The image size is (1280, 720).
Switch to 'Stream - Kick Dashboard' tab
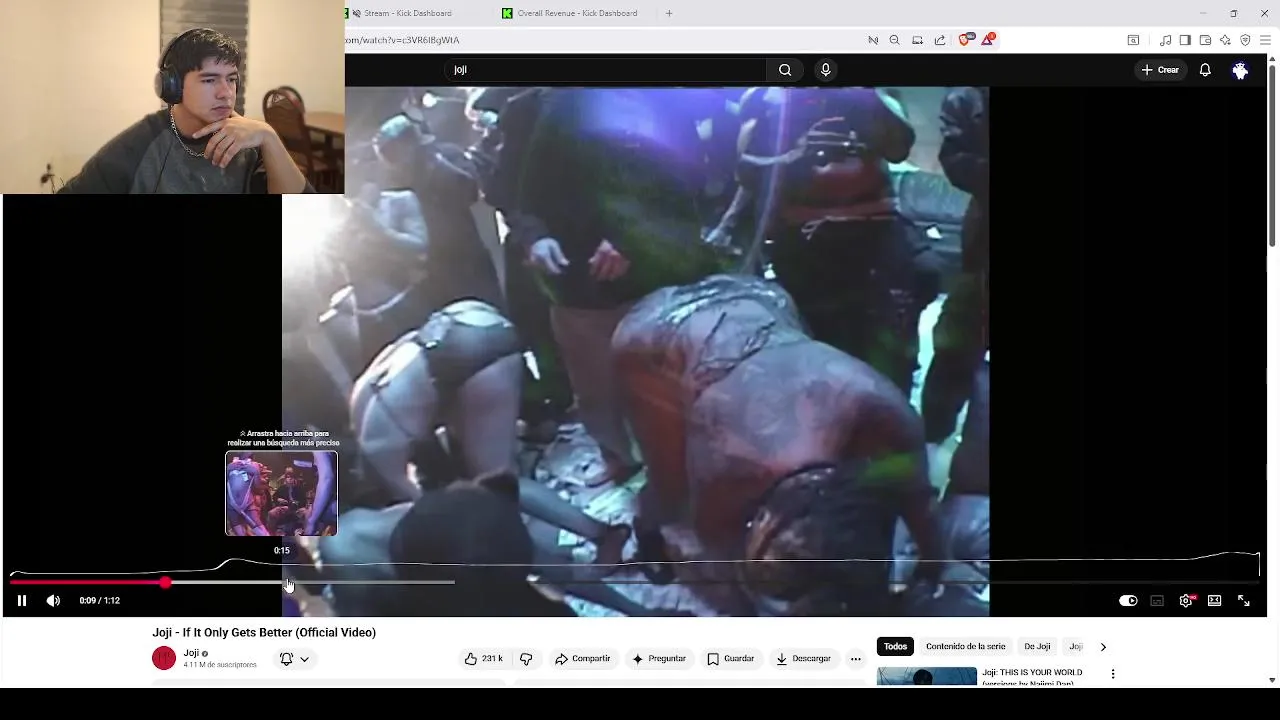pyautogui.click(x=408, y=13)
